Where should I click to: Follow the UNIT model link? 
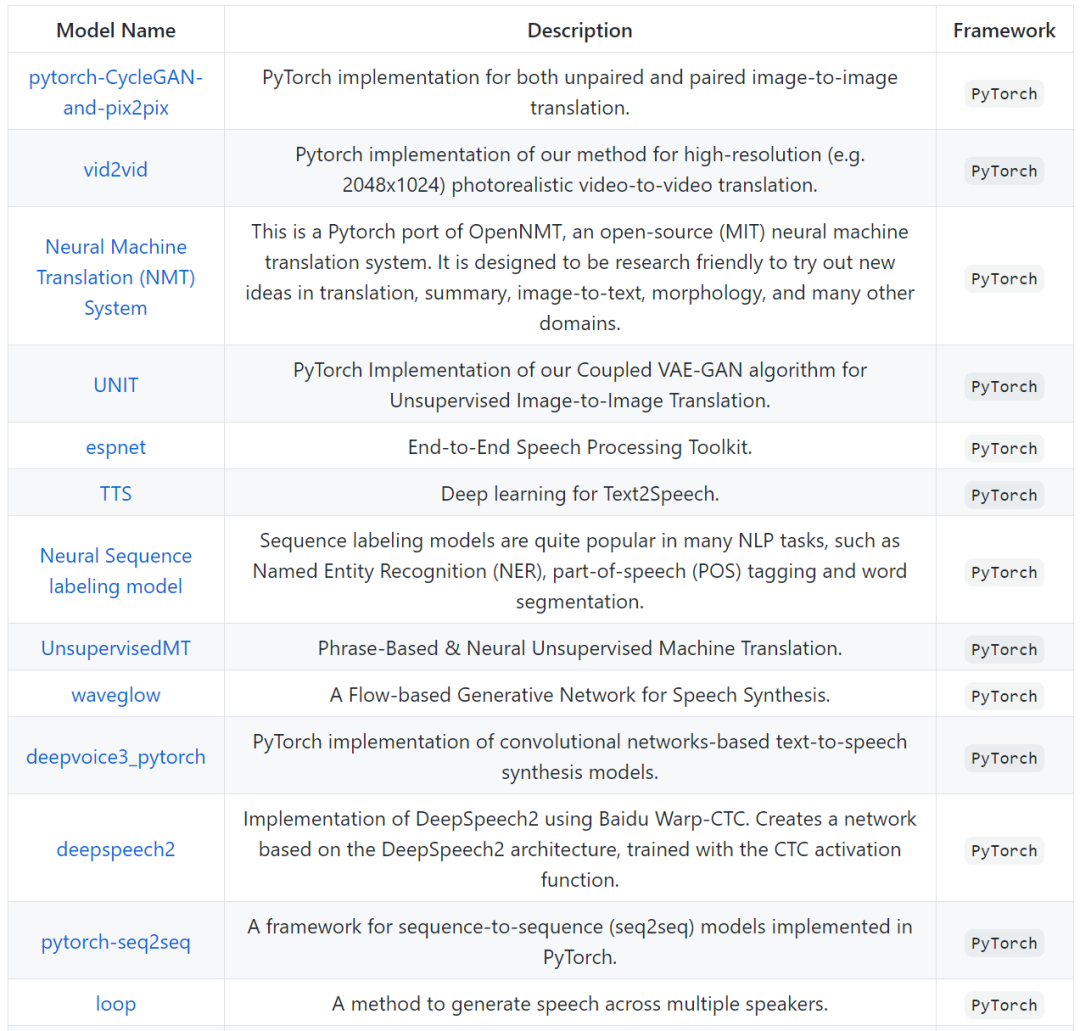click(x=116, y=385)
